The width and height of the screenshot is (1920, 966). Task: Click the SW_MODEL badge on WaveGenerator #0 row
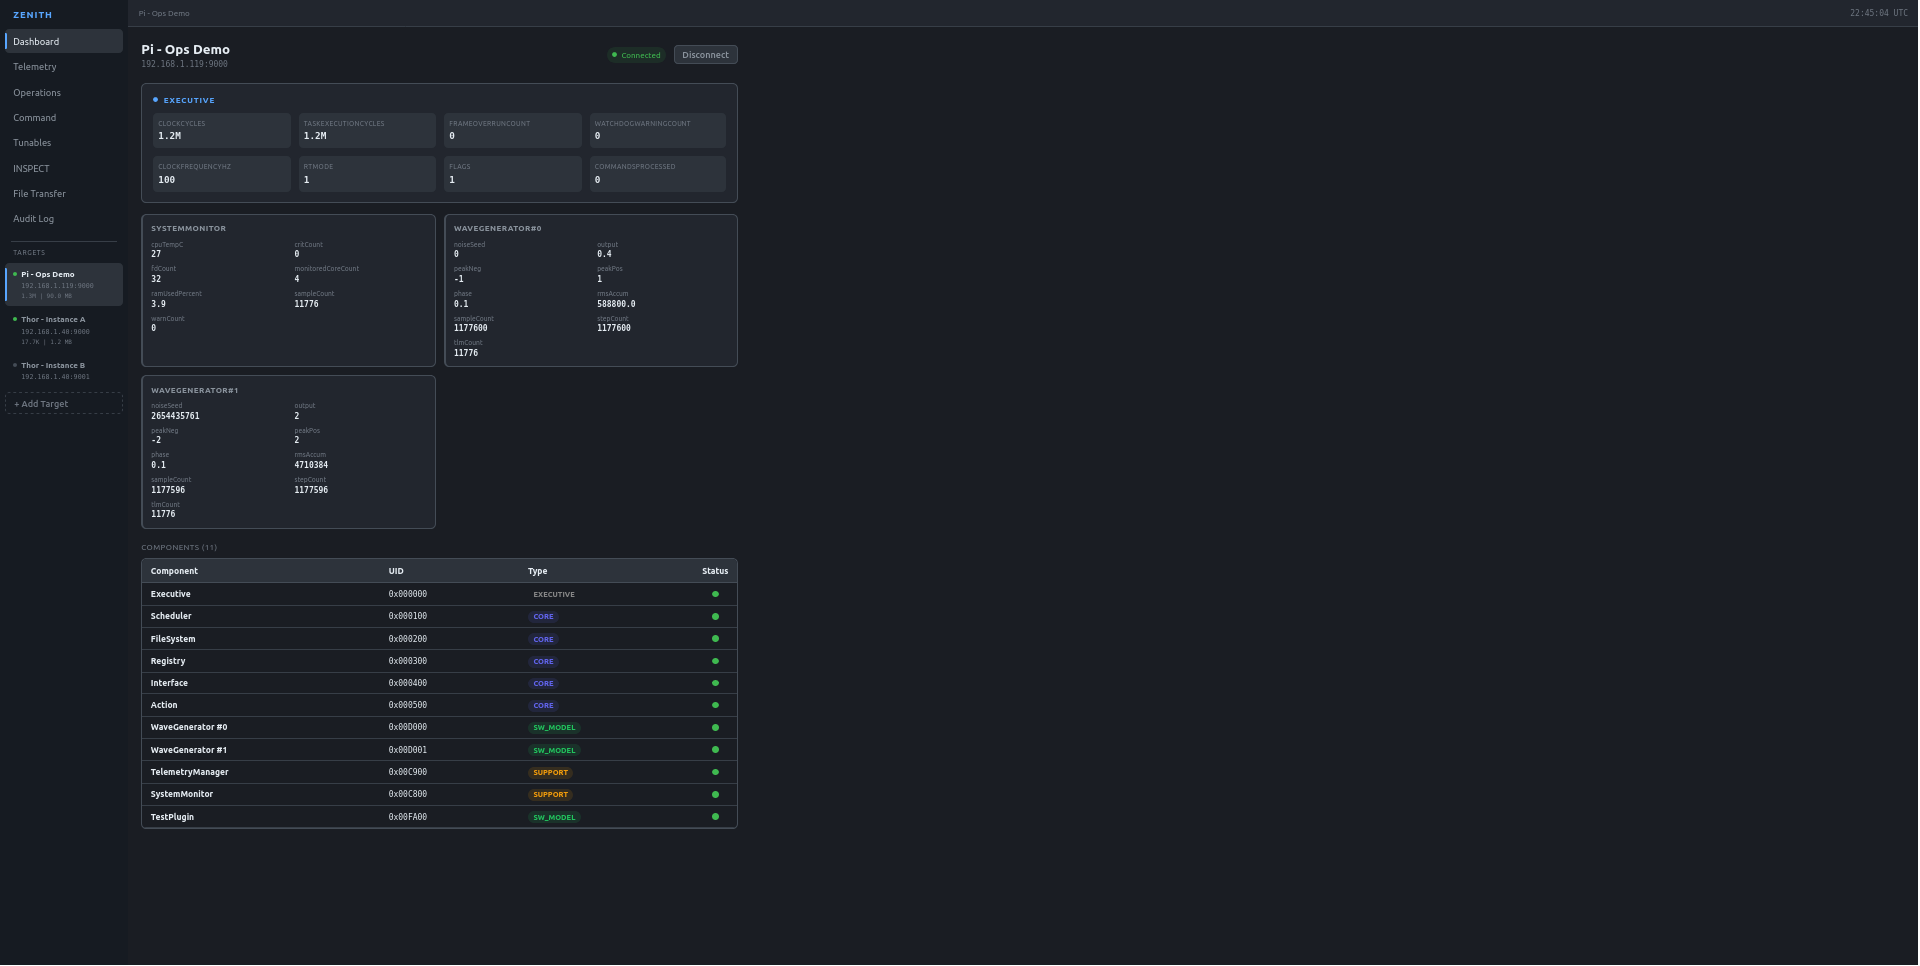click(x=554, y=728)
